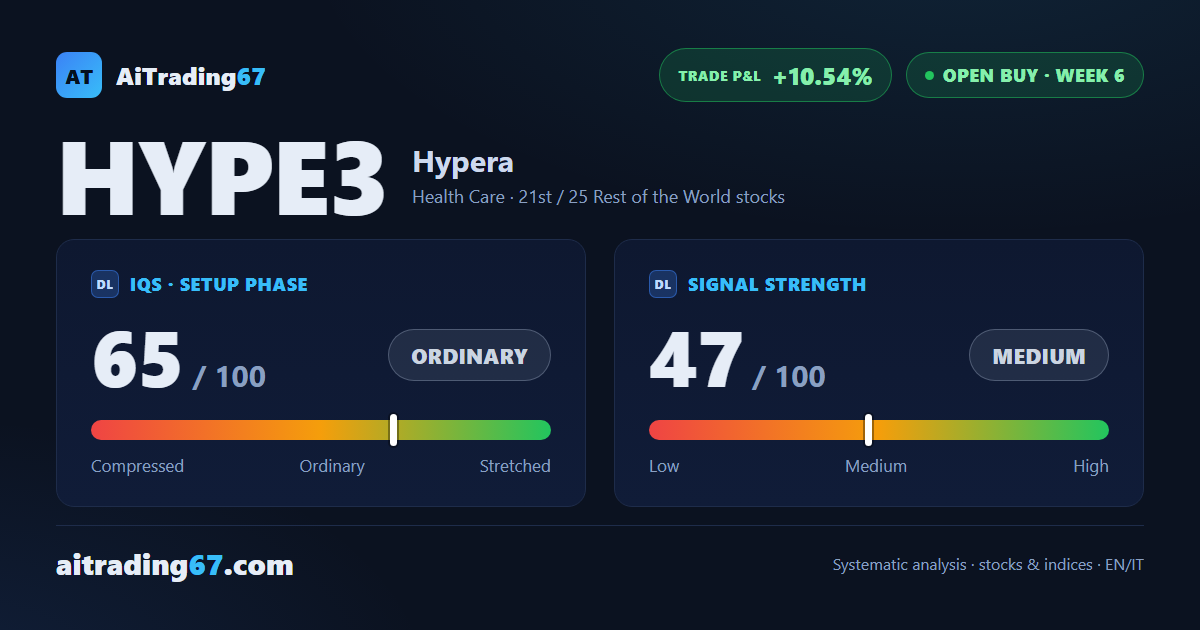This screenshot has width=1200, height=630.
Task: Click the HYPE3 ticker heading
Action: [x=223, y=179]
